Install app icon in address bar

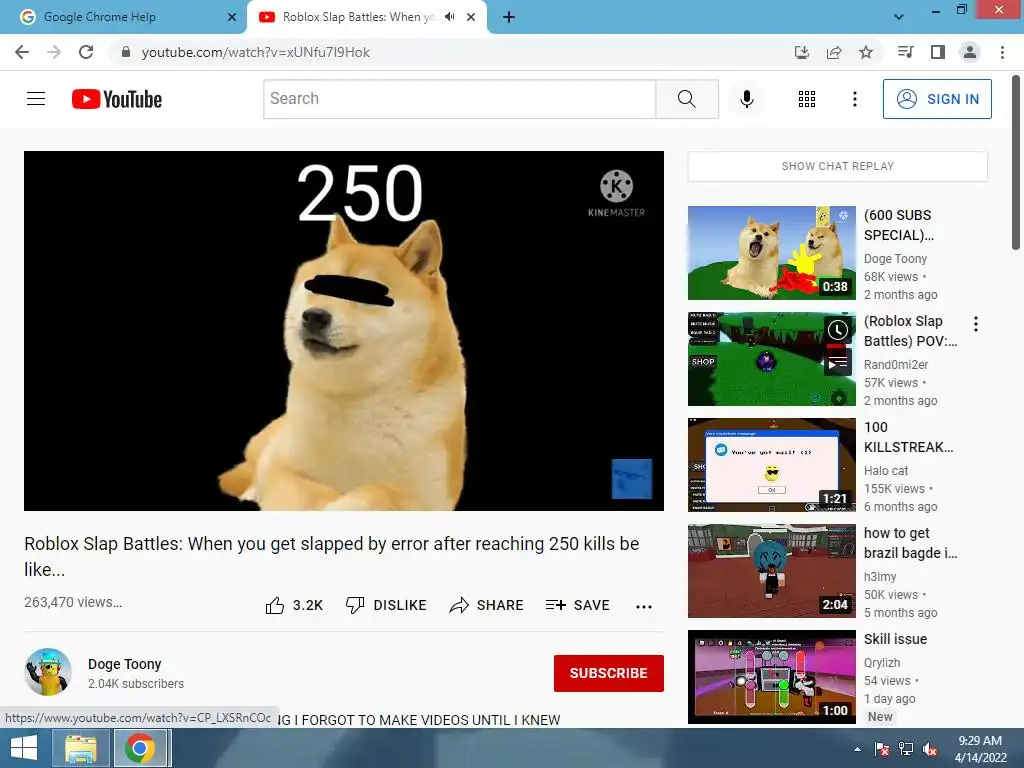(x=801, y=52)
